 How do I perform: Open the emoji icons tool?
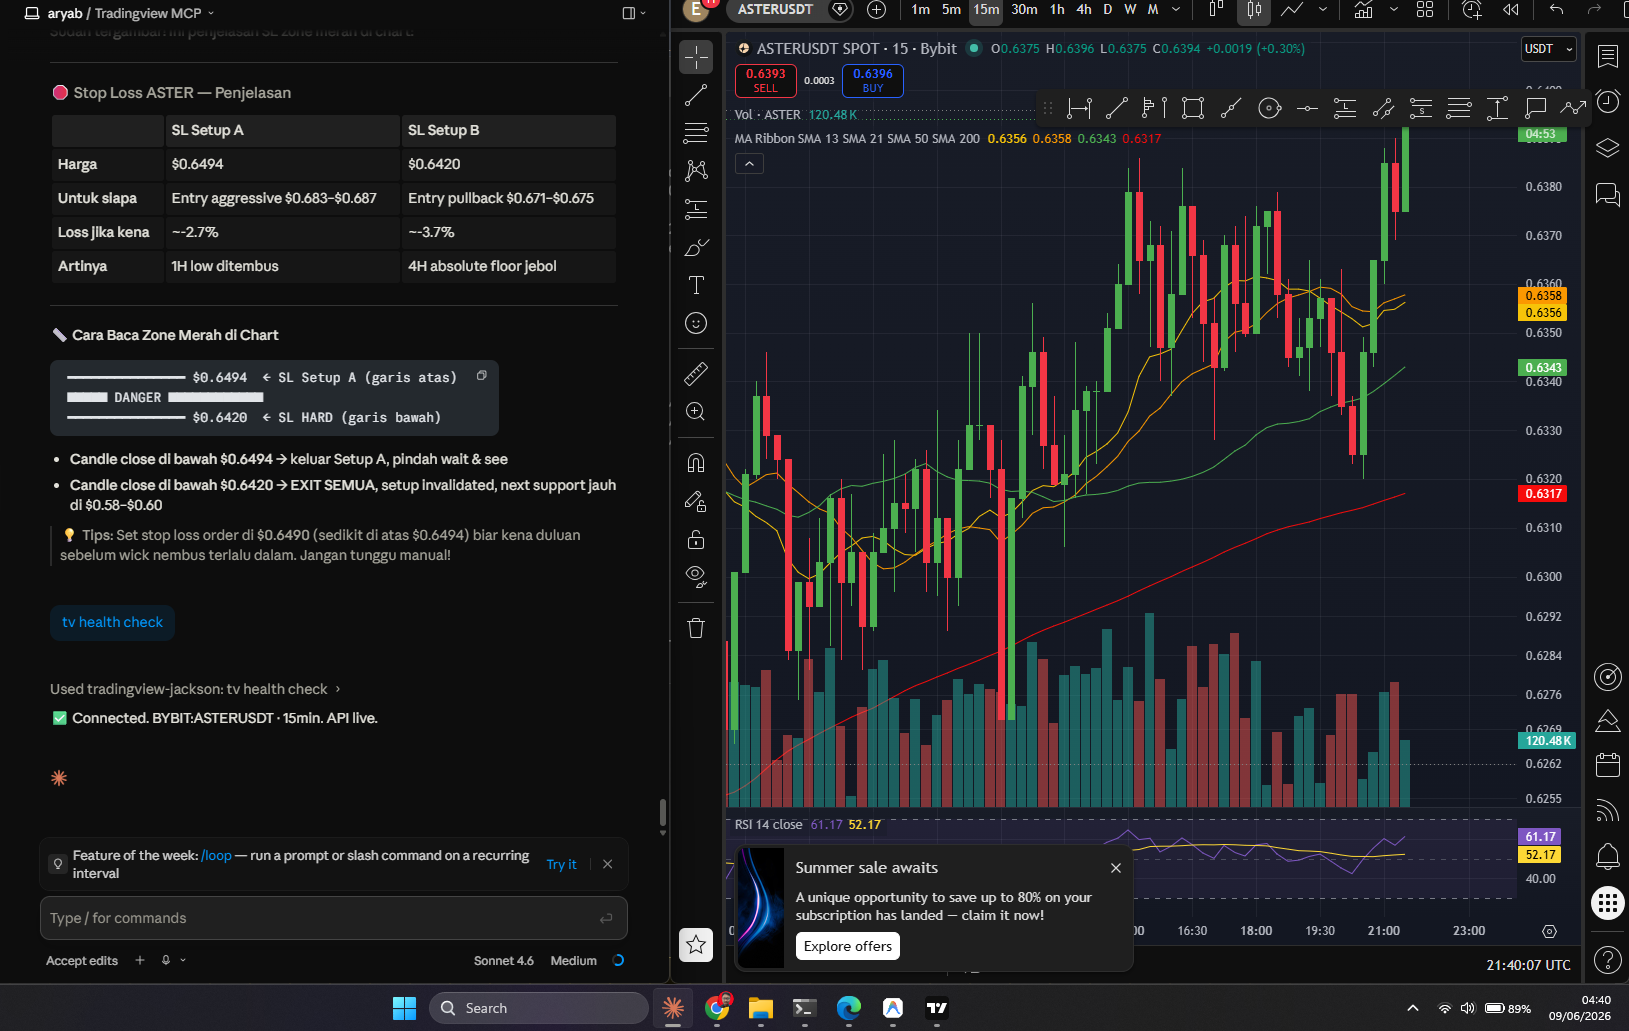(696, 323)
